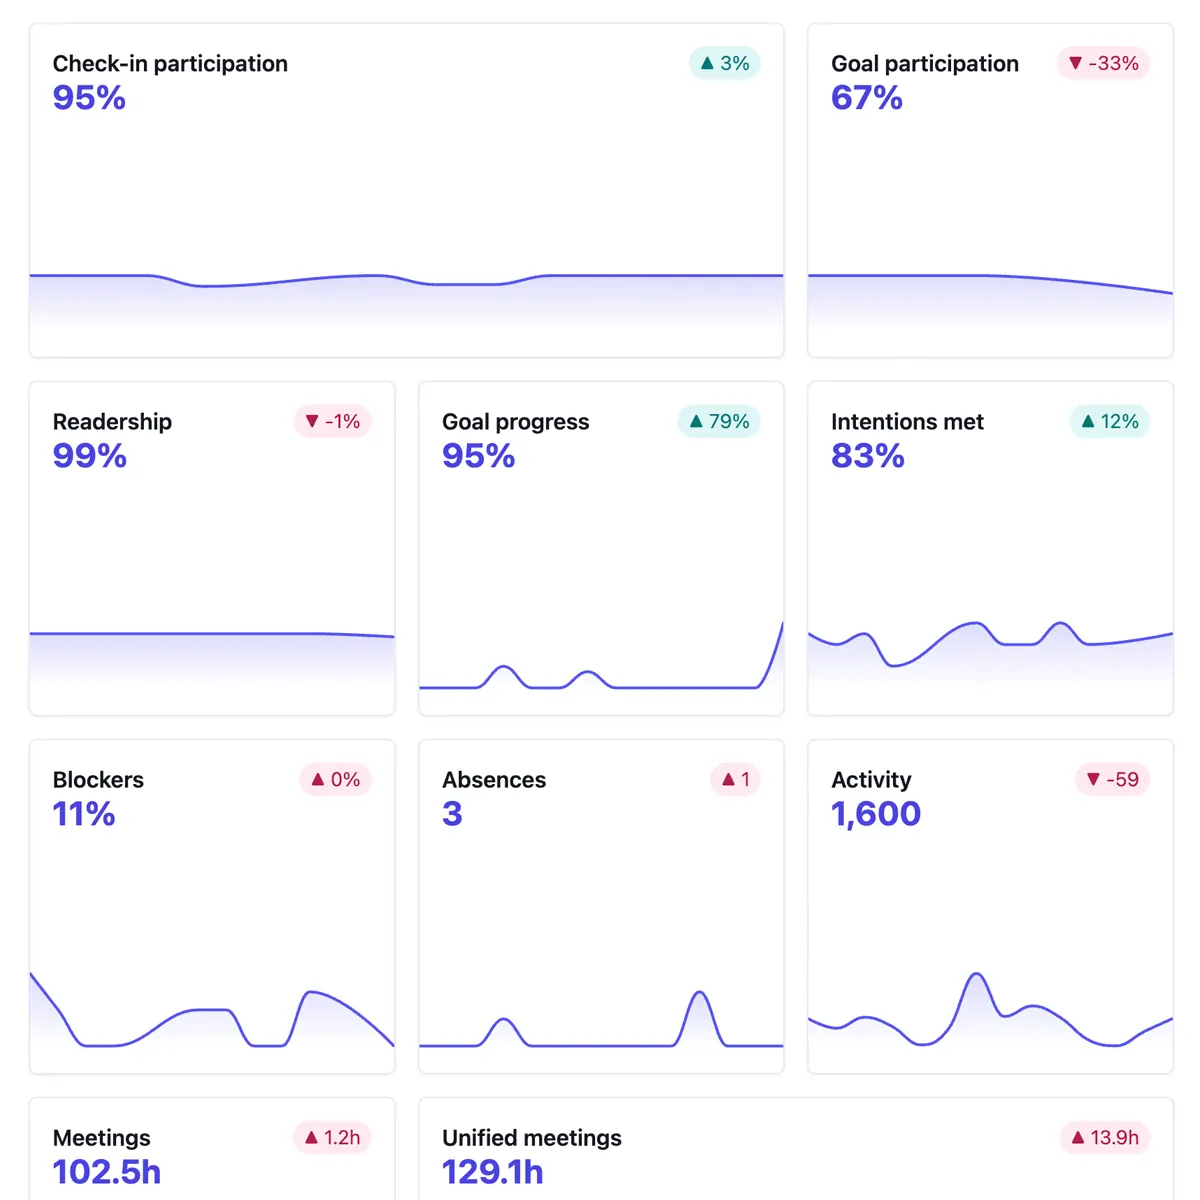Click the 0% change badge on Blockers
Screen dimensions: 1200x1200
[x=335, y=779]
